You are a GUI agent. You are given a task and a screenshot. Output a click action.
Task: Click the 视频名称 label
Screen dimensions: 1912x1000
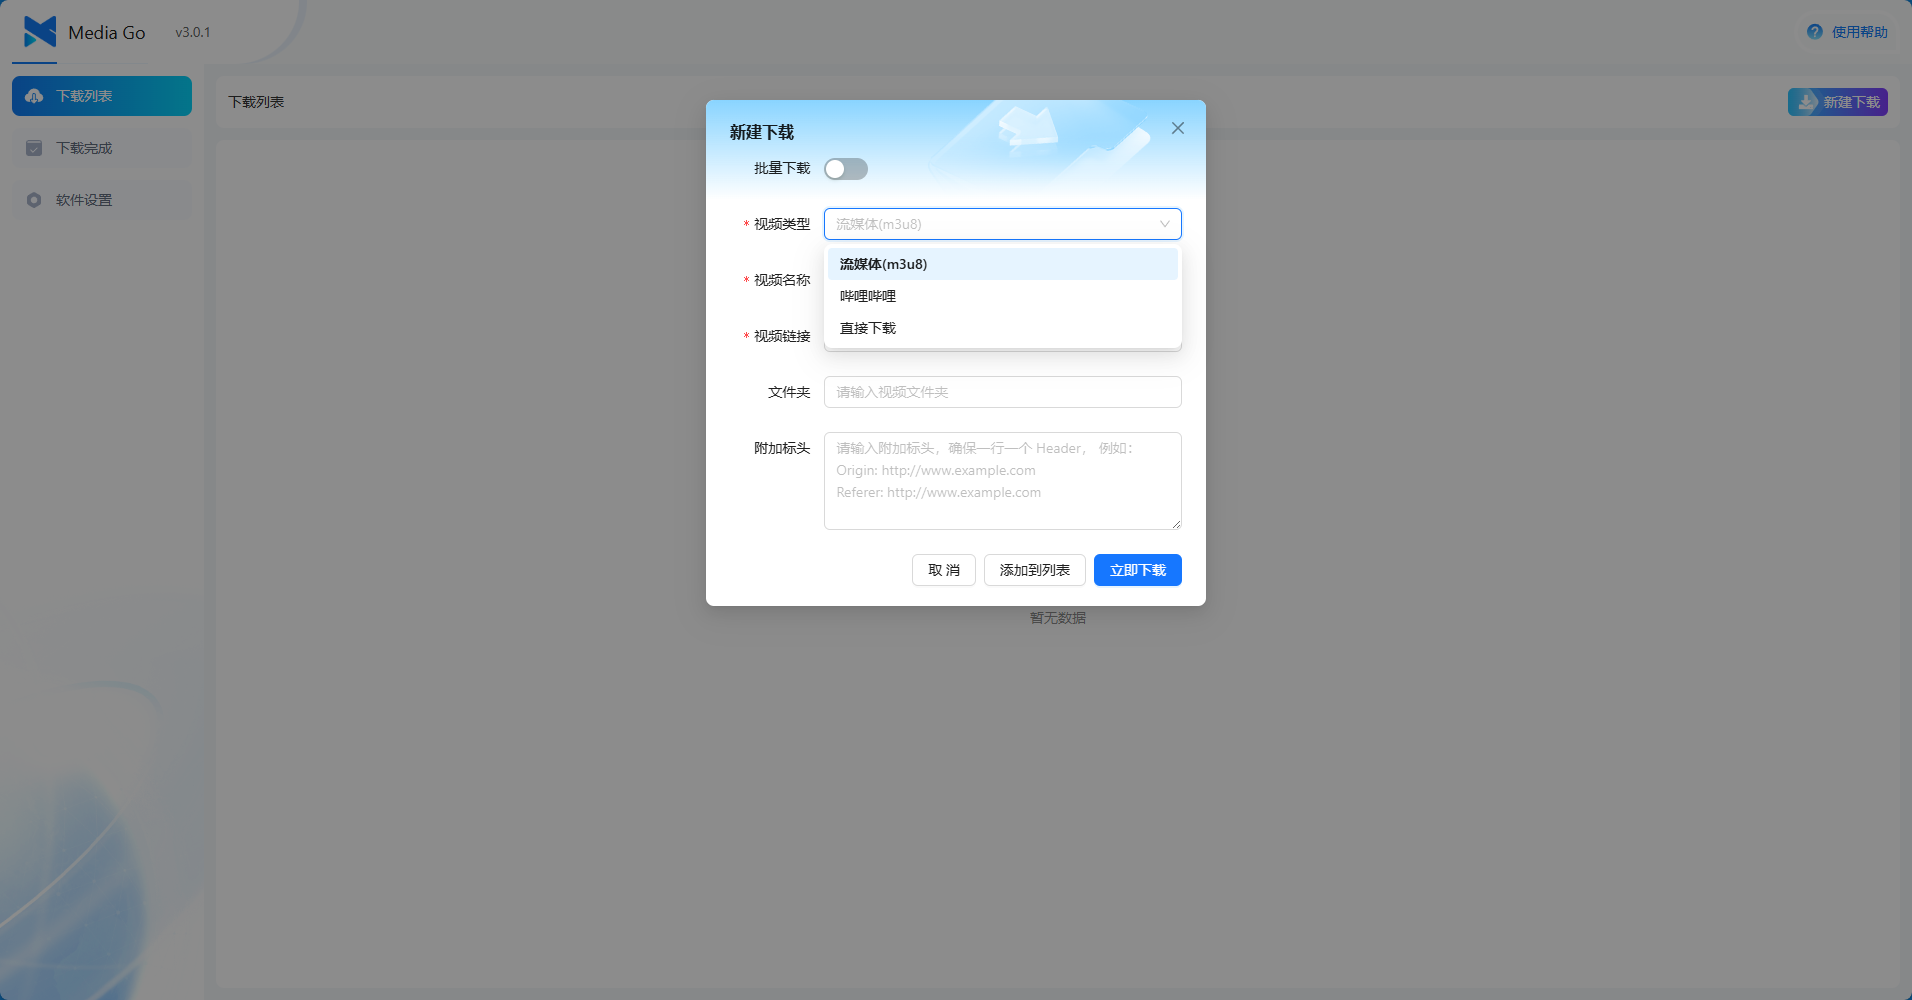782,280
